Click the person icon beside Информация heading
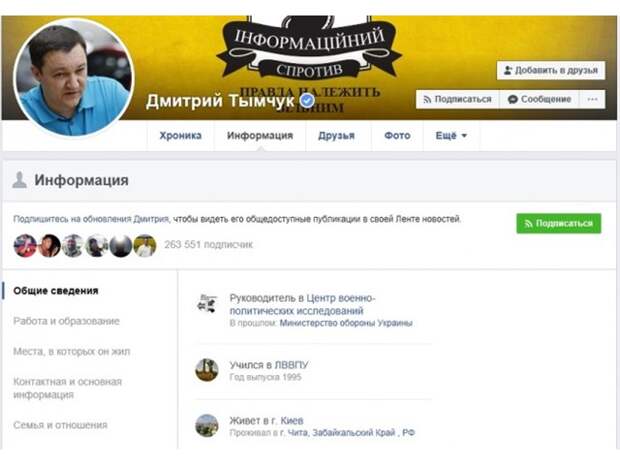 click(19, 180)
